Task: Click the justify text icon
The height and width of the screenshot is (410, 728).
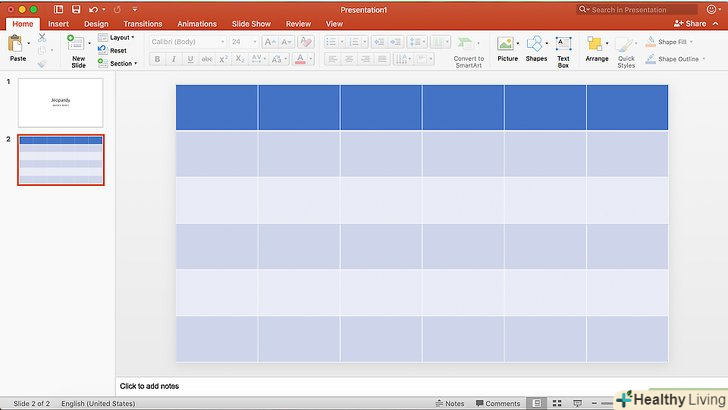Action: coord(382,59)
